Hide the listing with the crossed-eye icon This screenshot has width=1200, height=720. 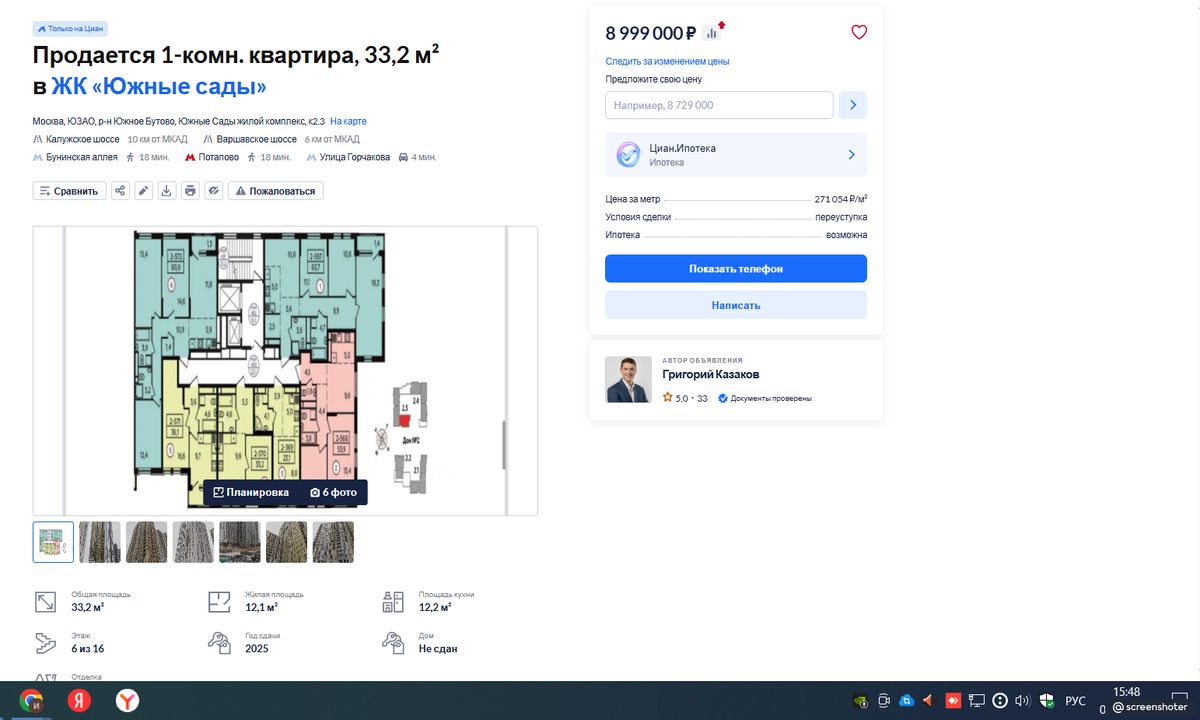tap(213, 191)
